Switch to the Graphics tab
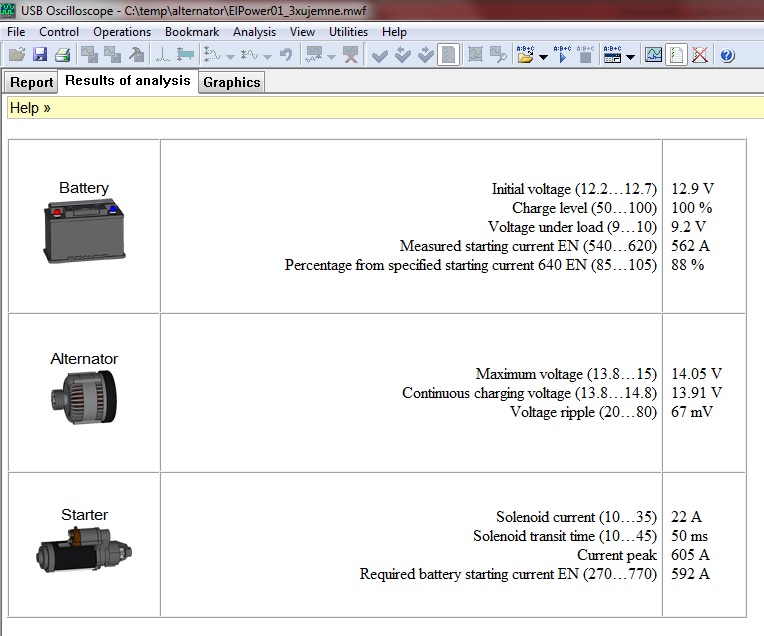The width and height of the screenshot is (764, 636). 231,83
